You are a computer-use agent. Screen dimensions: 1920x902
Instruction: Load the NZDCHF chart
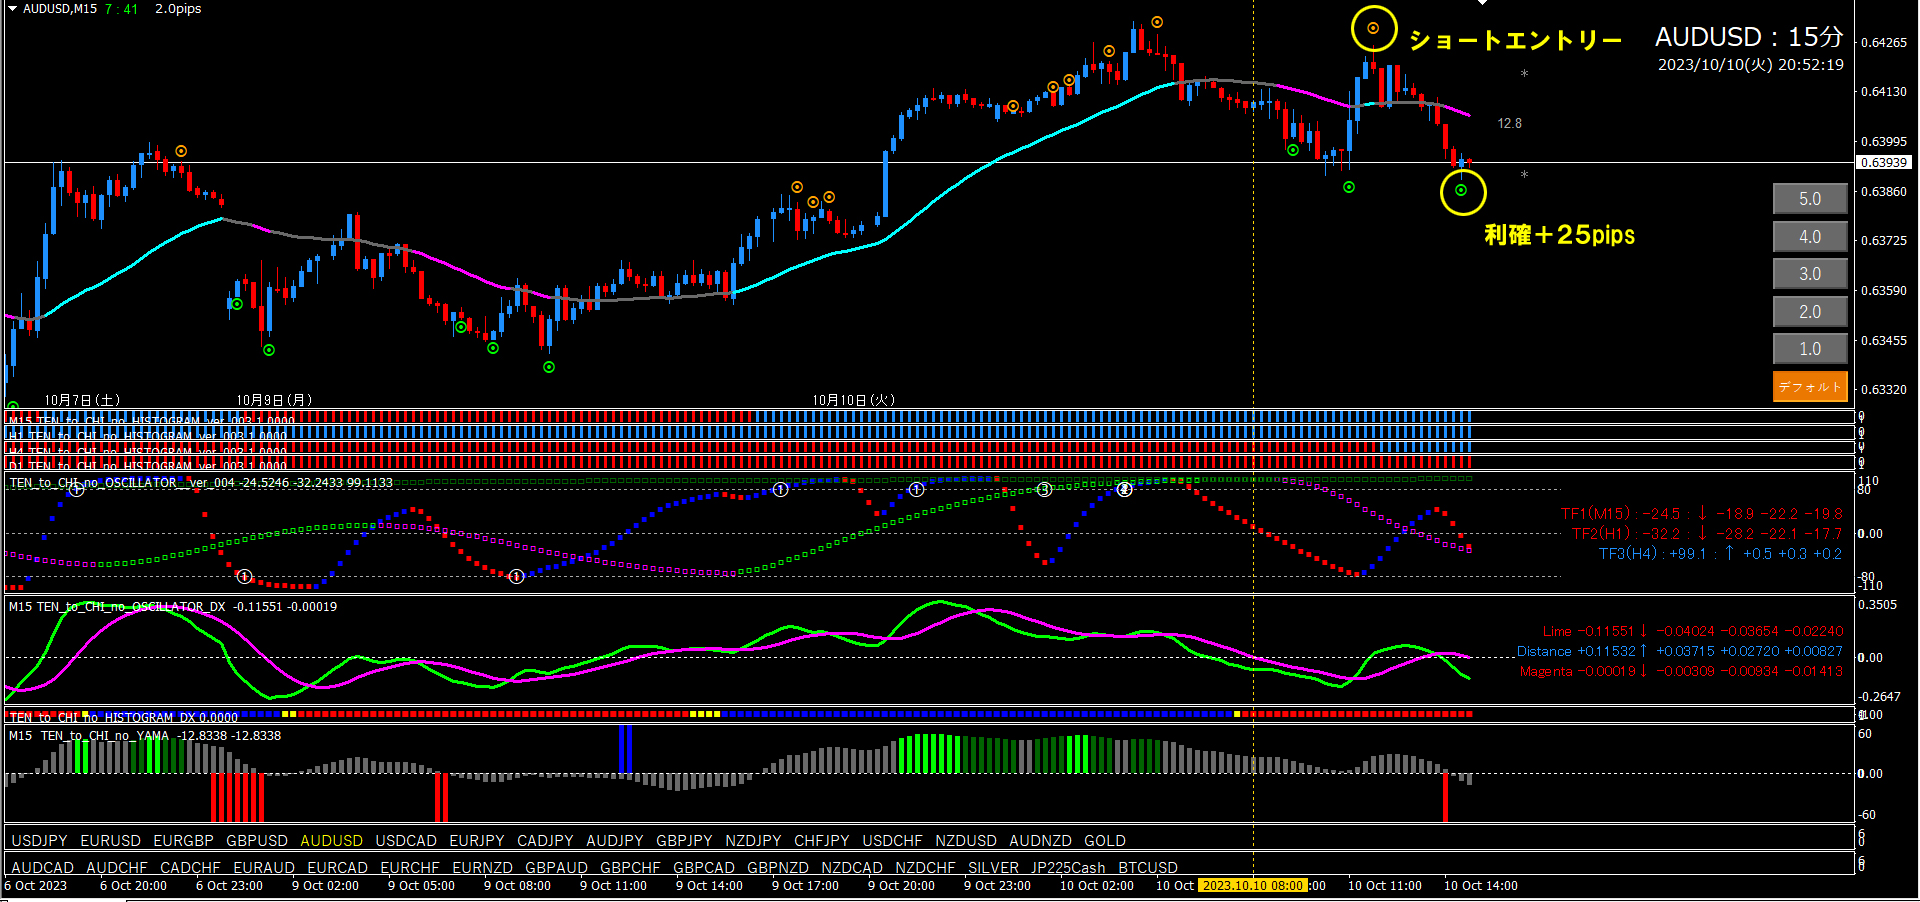click(925, 868)
